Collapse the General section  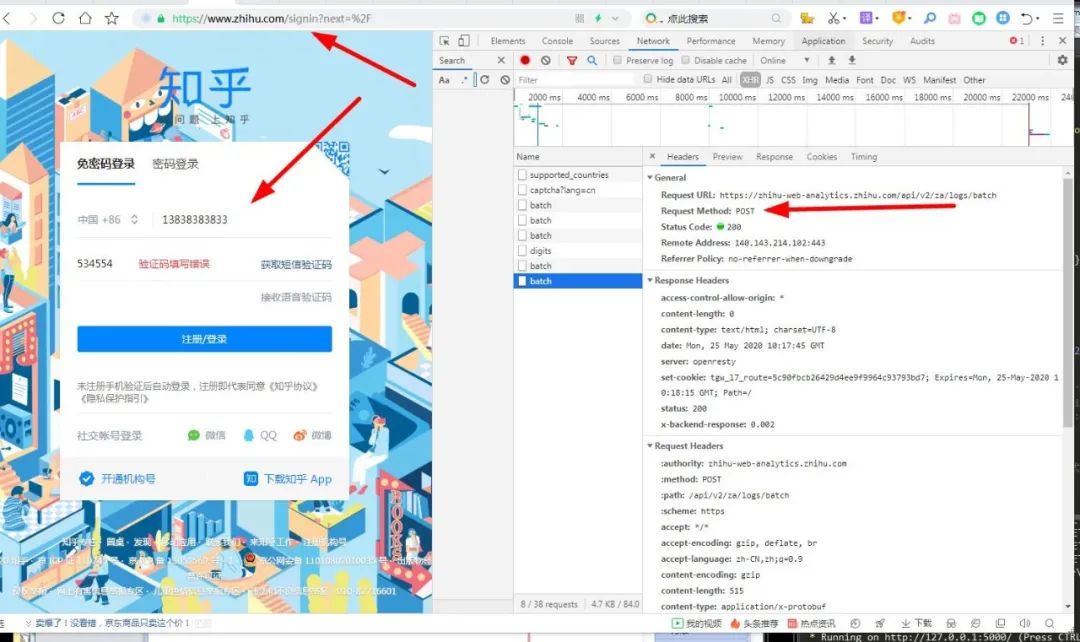(x=650, y=178)
